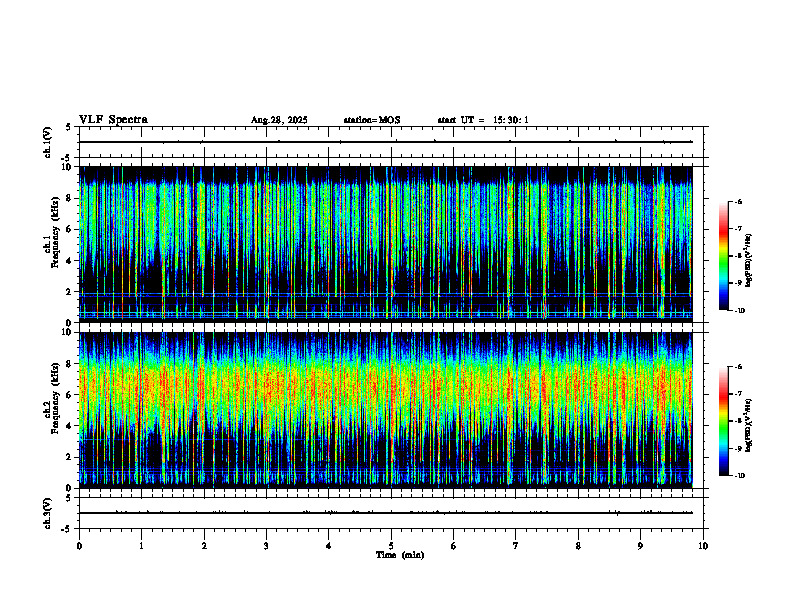The width and height of the screenshot is (792, 612).
Task: Click the ch.1 spectrogram color scale bar
Action: pos(723,256)
